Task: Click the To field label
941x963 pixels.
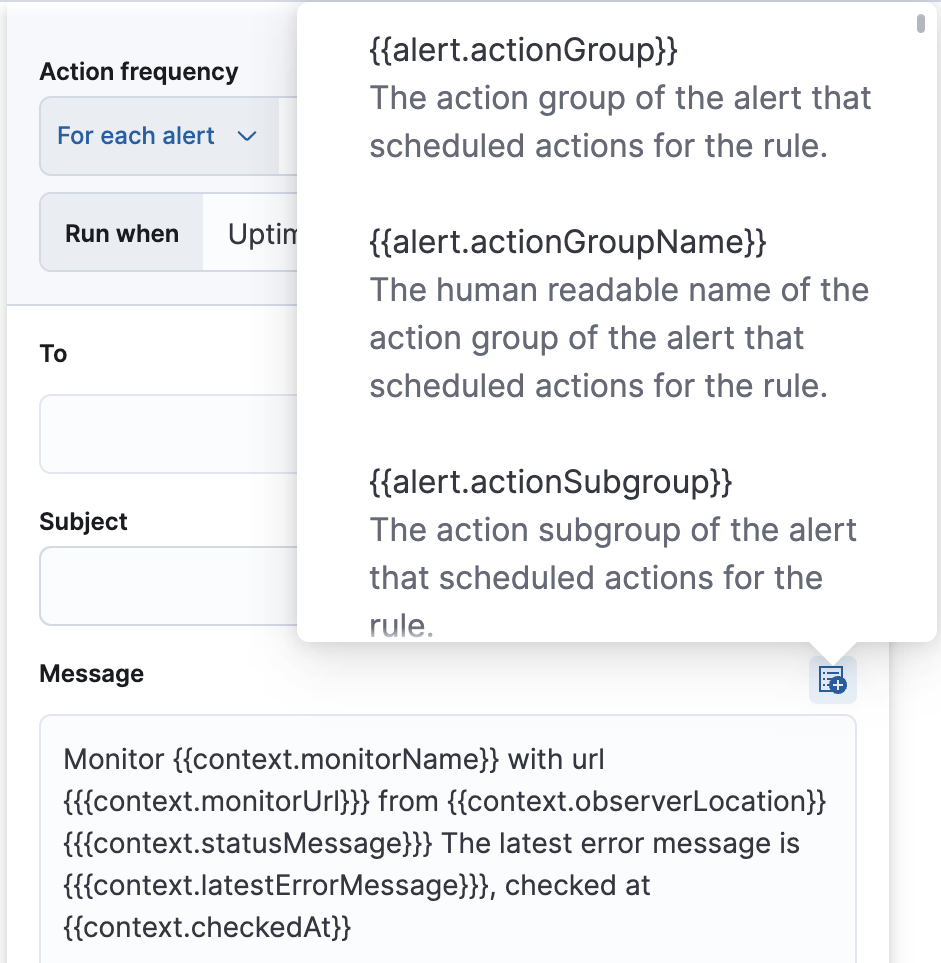Action: (x=51, y=353)
